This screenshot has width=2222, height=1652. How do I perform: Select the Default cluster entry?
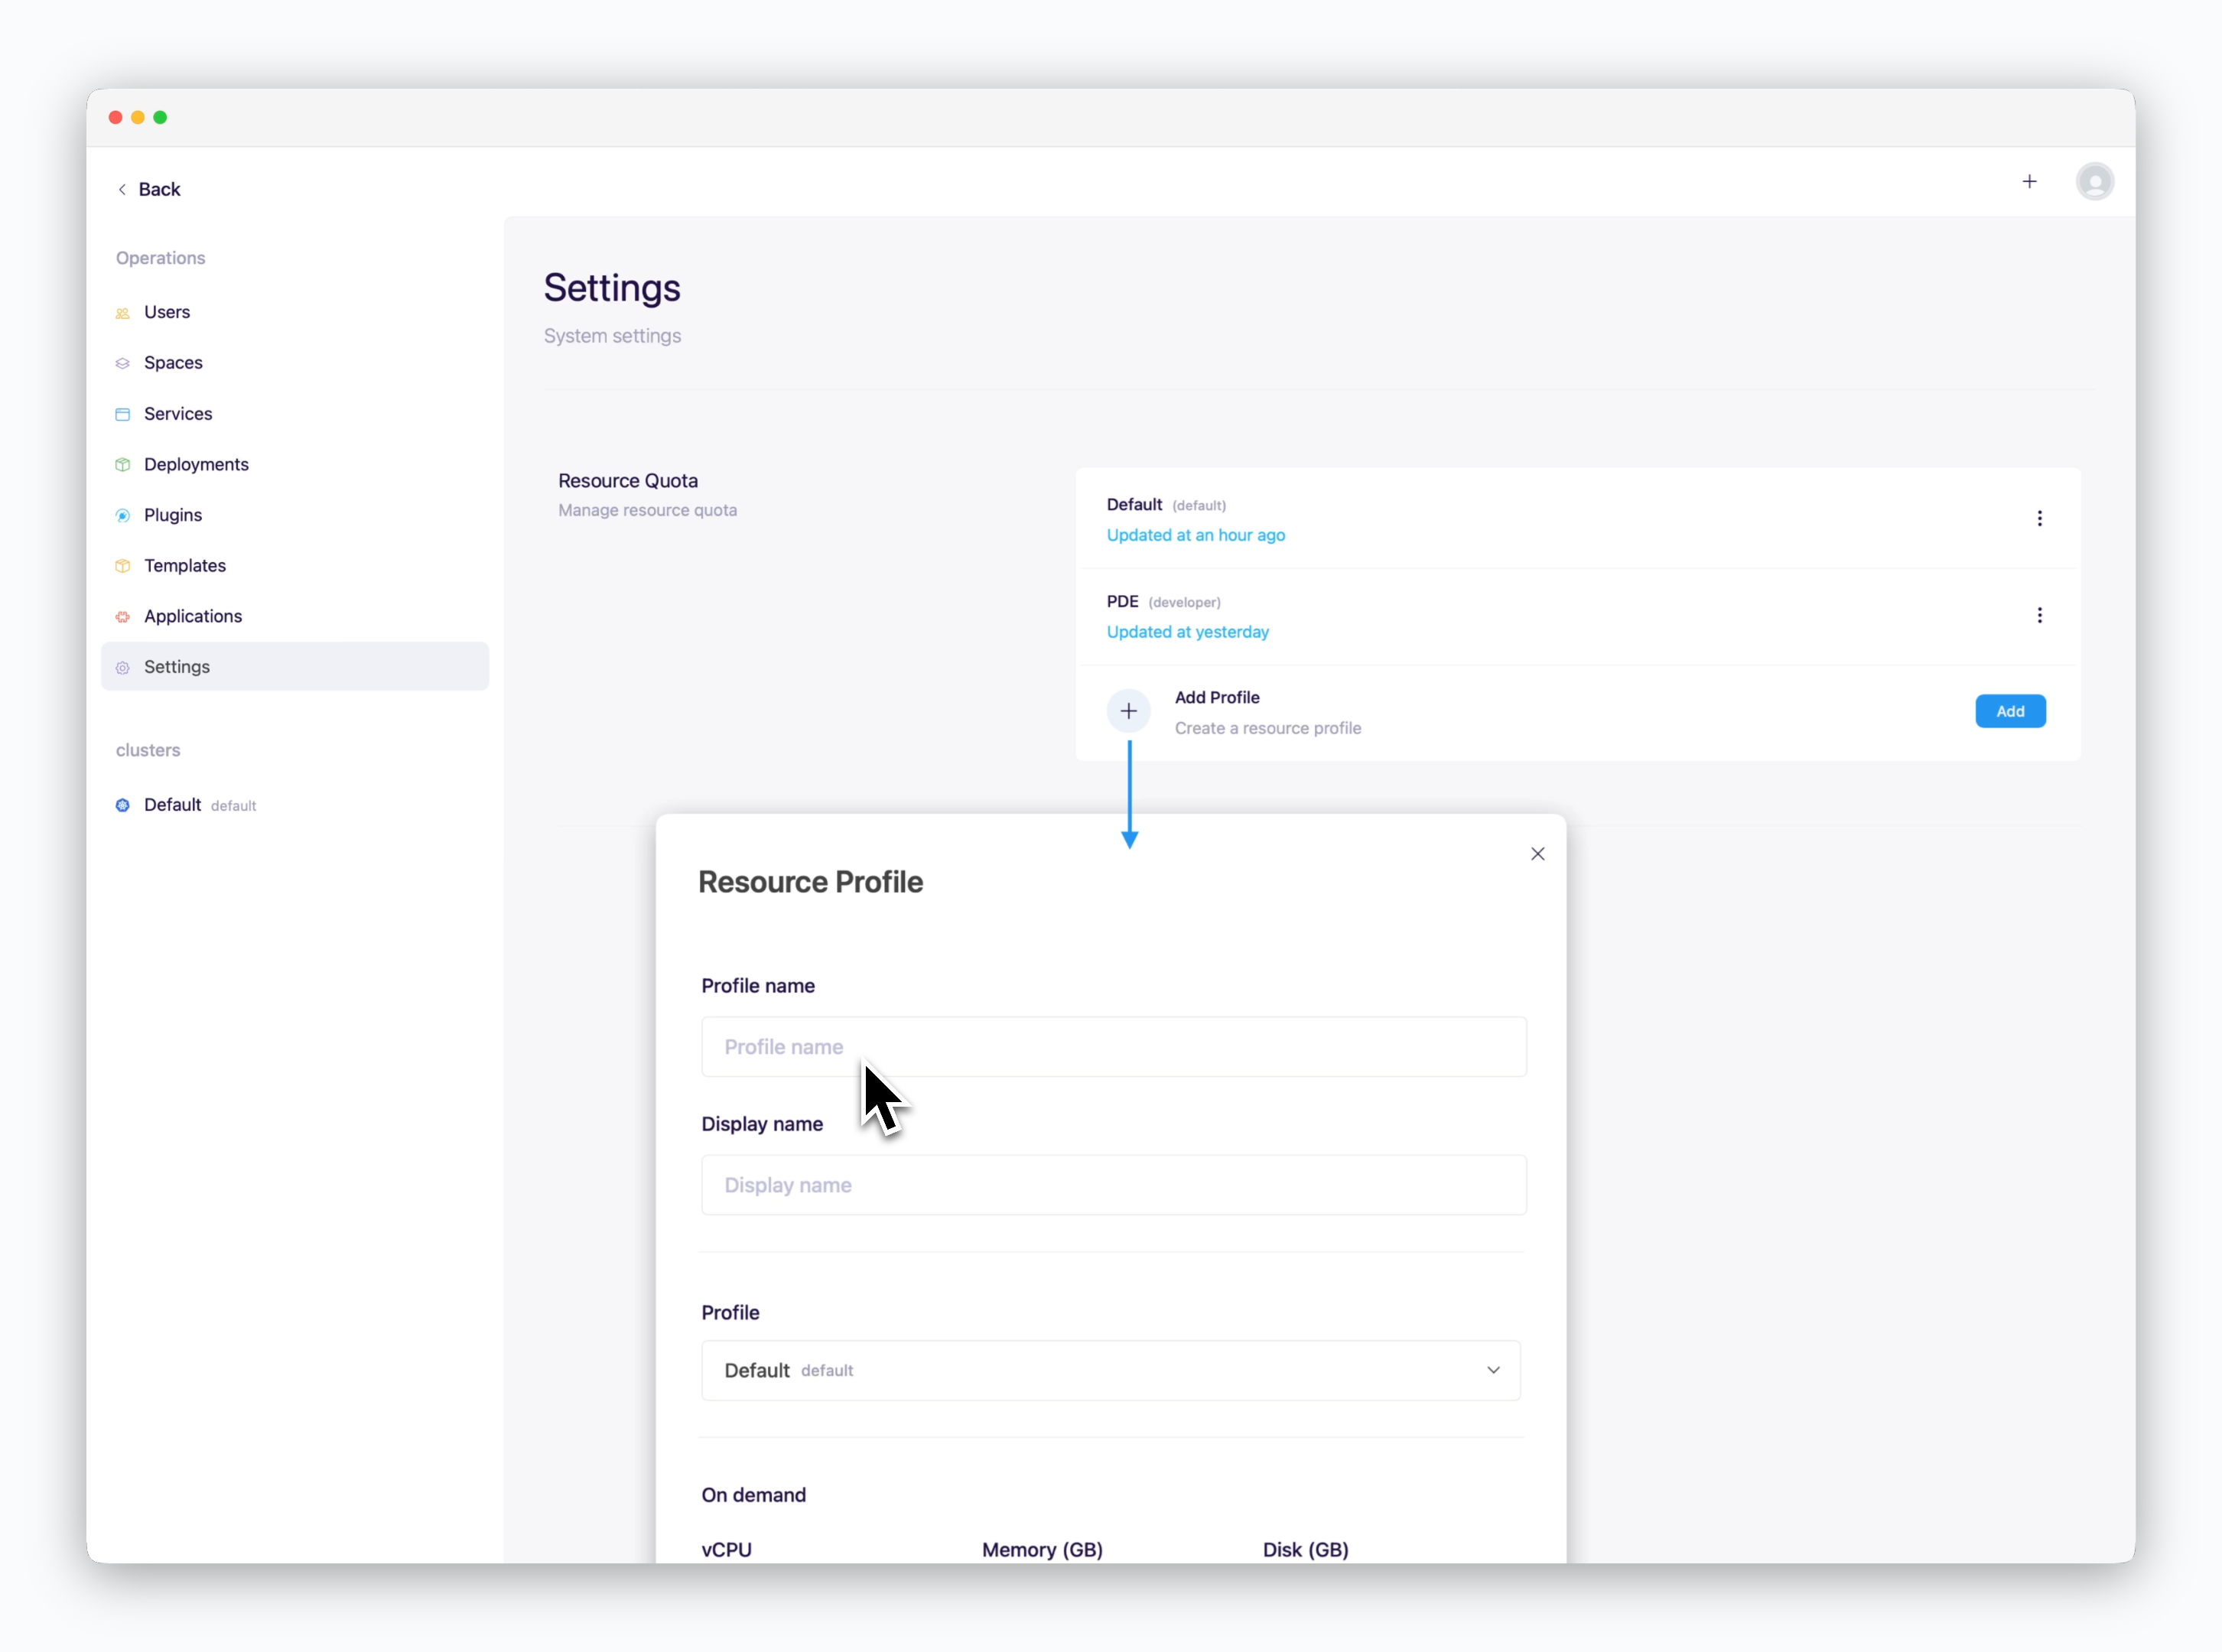pyautogui.click(x=295, y=805)
